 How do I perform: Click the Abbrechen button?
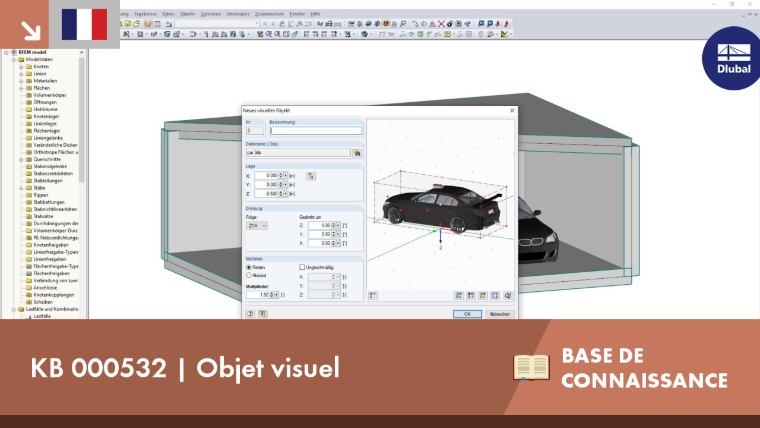(499, 314)
